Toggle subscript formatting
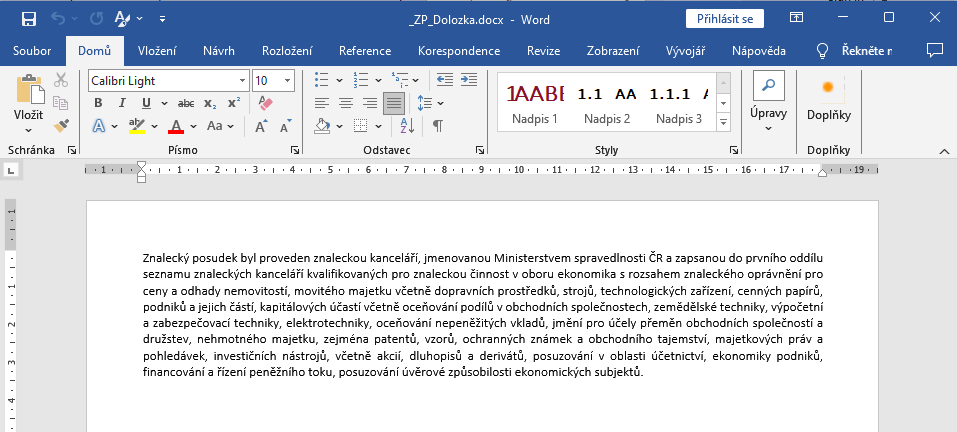 point(210,103)
